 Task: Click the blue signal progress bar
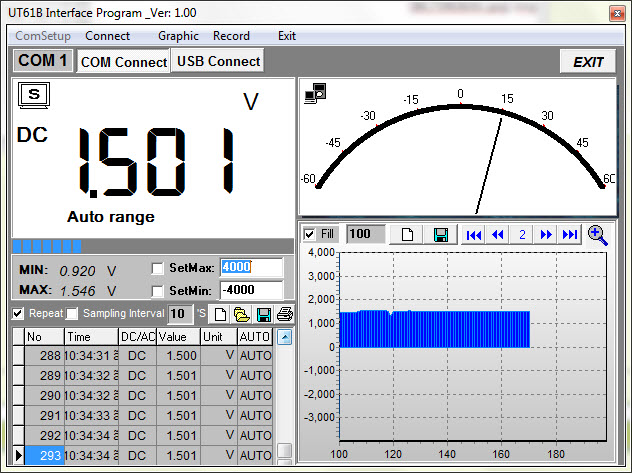coord(47,246)
